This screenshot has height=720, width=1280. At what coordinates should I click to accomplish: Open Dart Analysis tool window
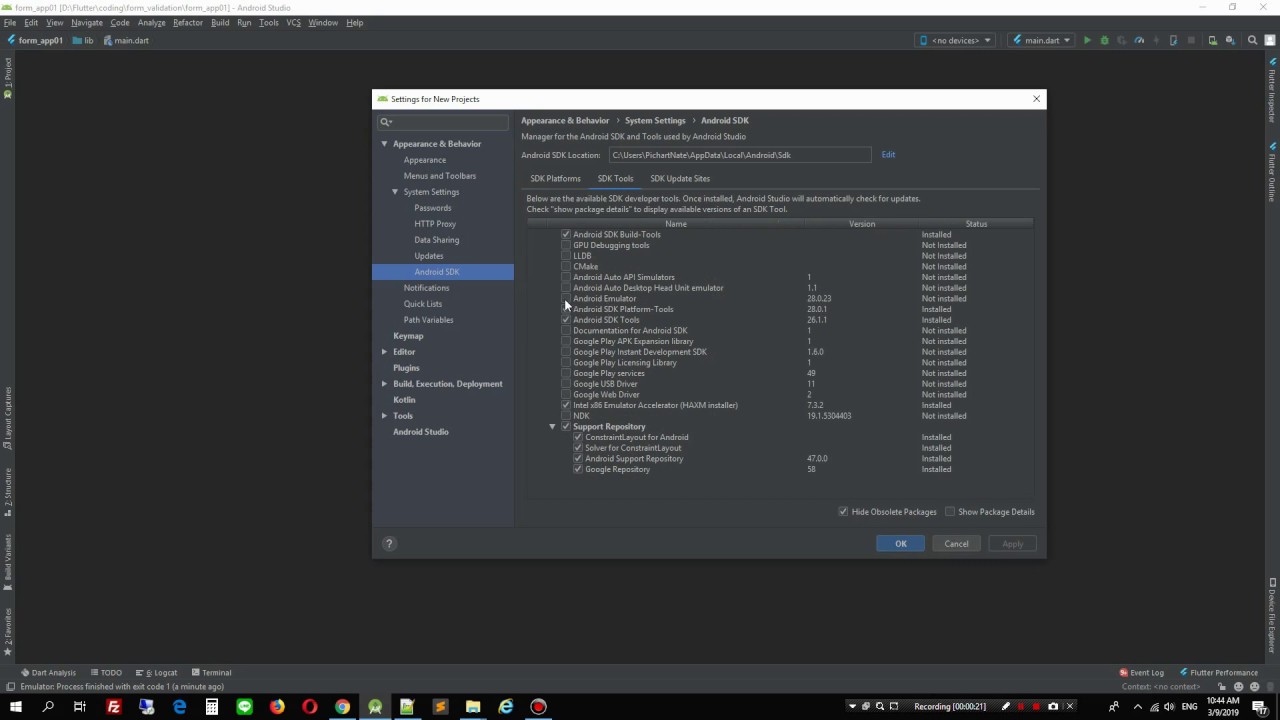pos(48,673)
